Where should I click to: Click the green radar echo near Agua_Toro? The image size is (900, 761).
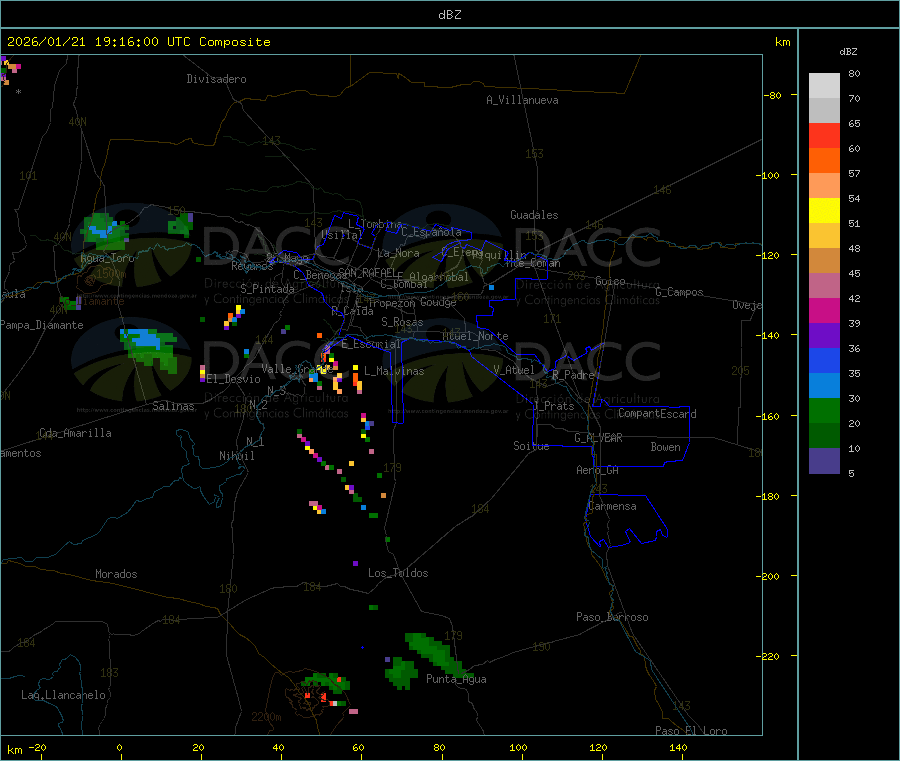tap(104, 231)
